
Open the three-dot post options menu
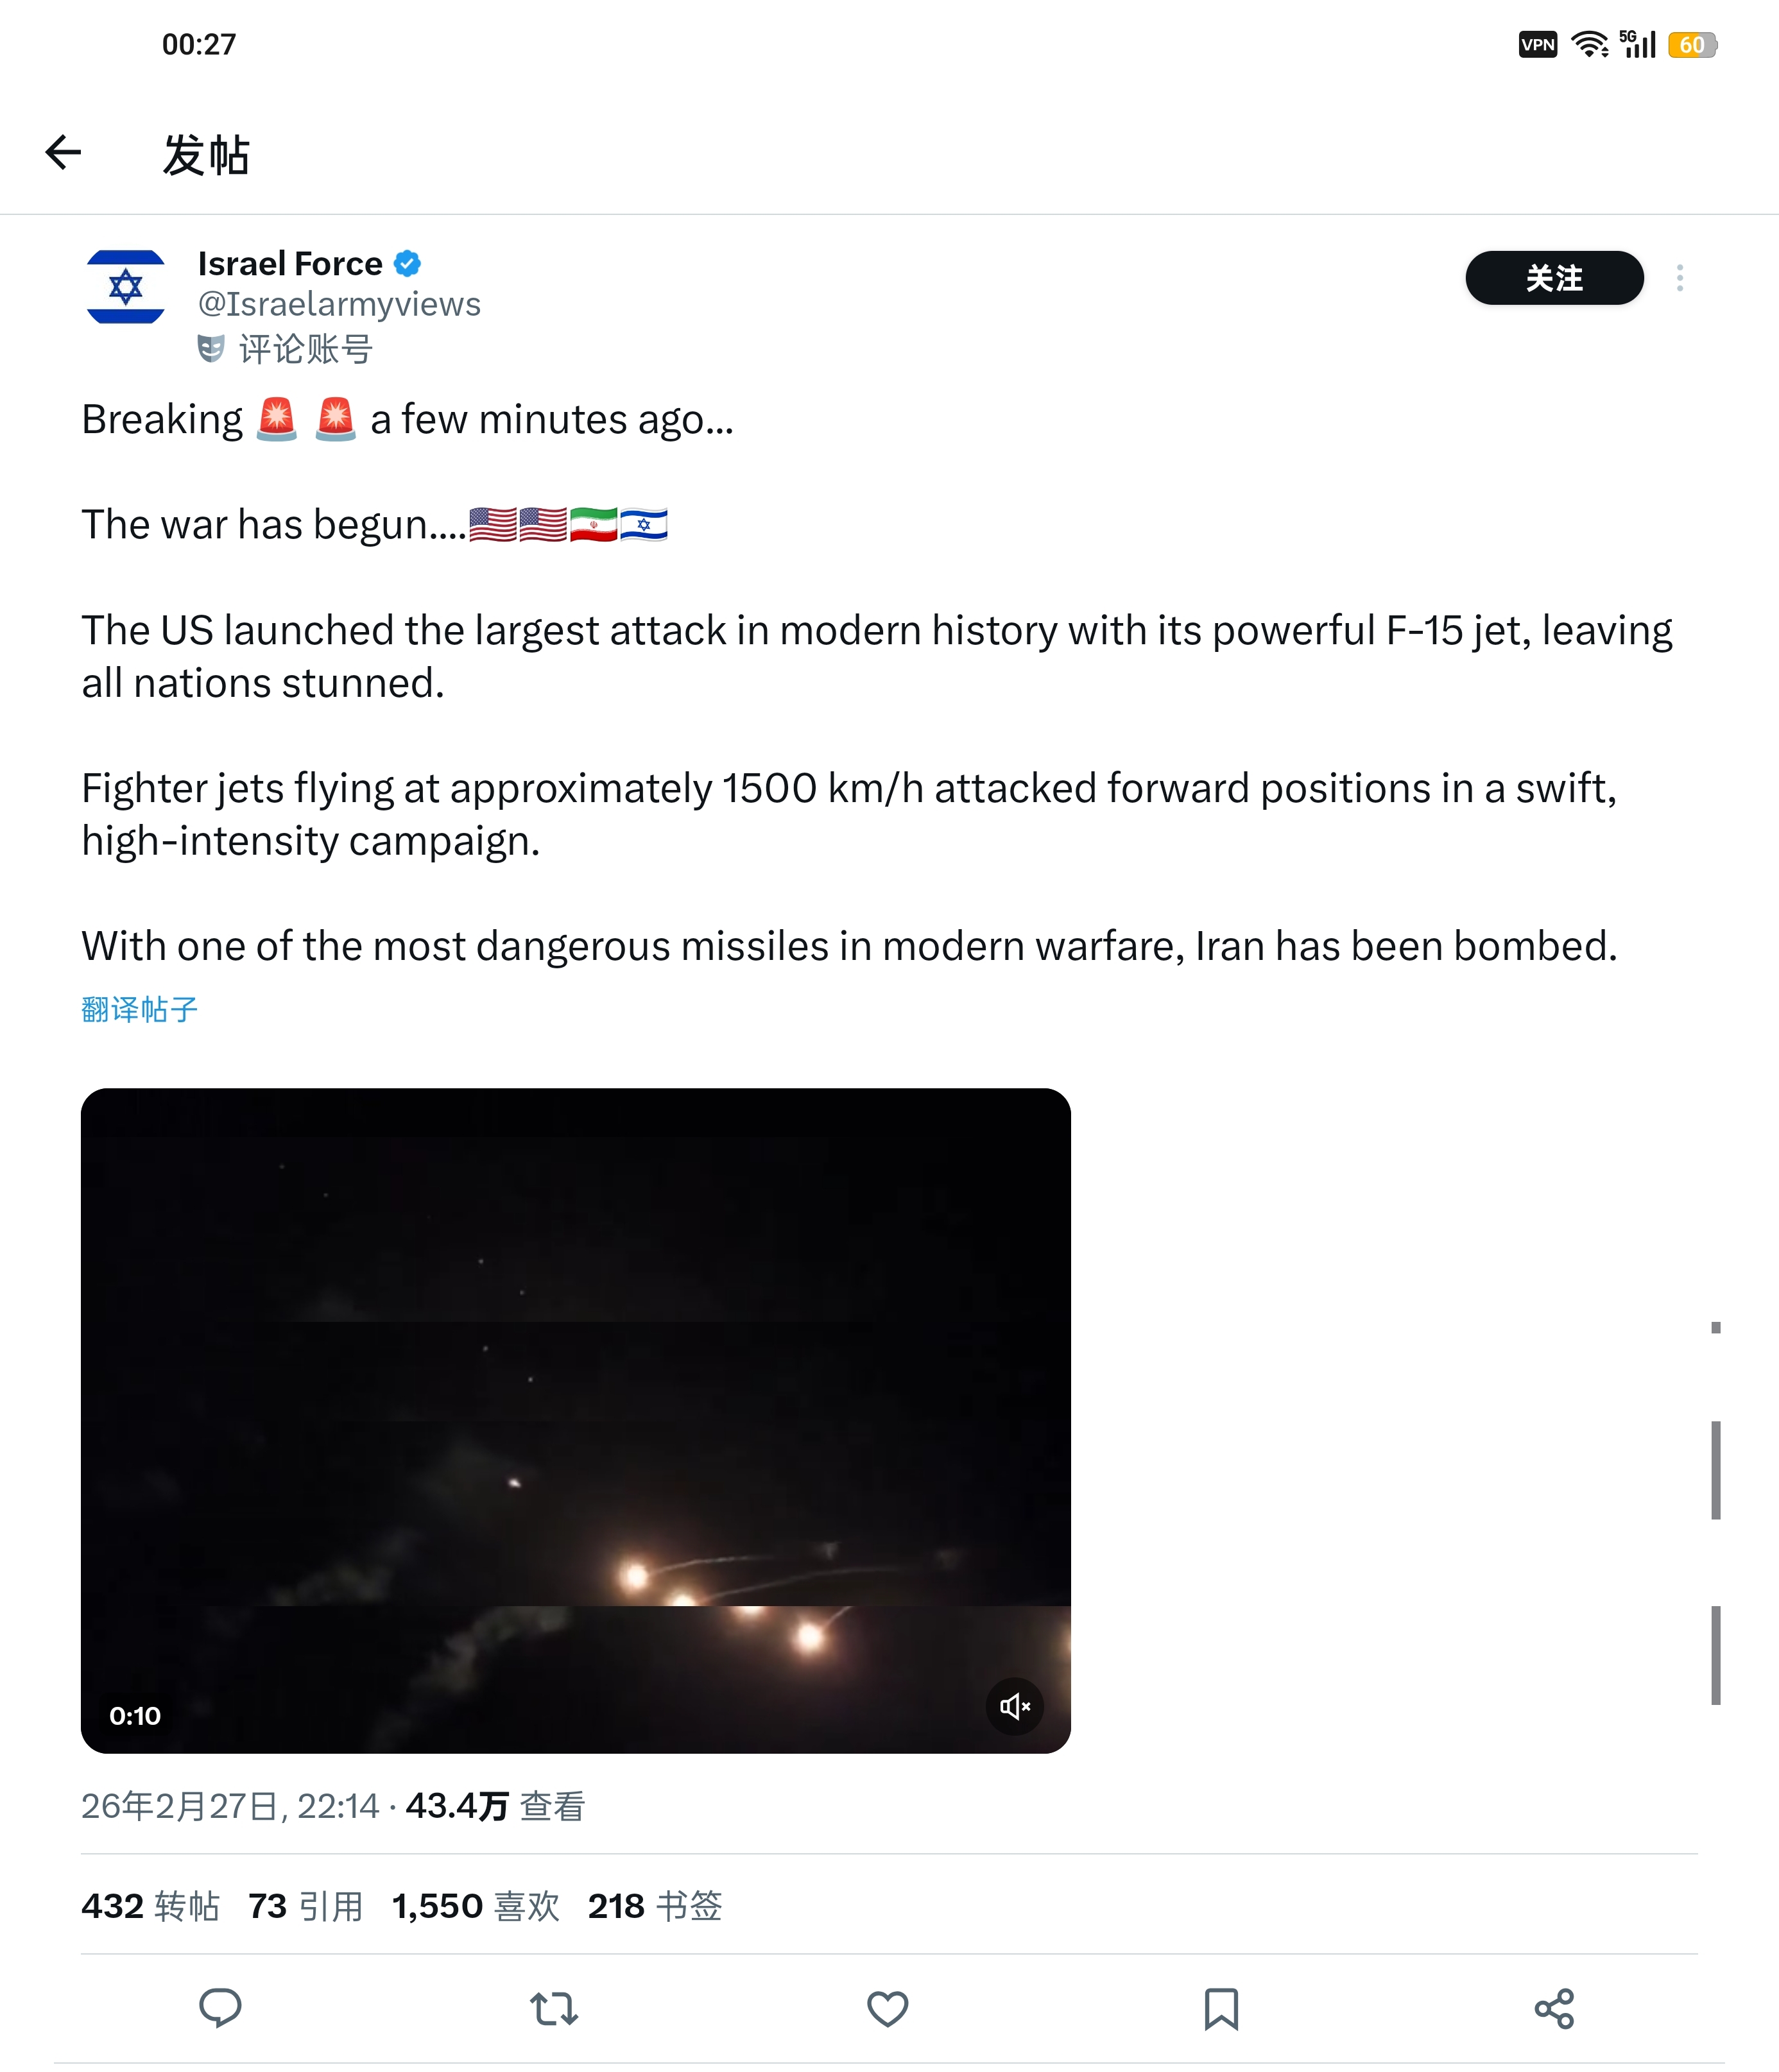click(x=1680, y=278)
